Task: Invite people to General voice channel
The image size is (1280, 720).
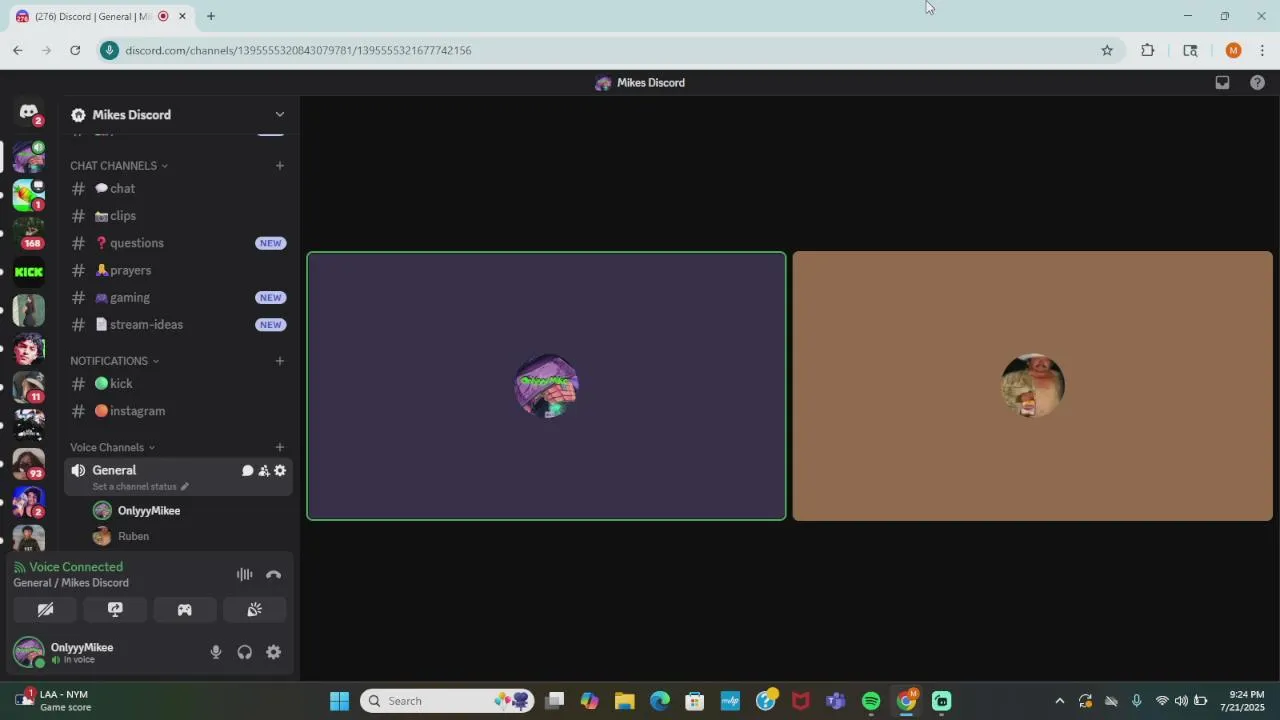Action: pos(264,471)
